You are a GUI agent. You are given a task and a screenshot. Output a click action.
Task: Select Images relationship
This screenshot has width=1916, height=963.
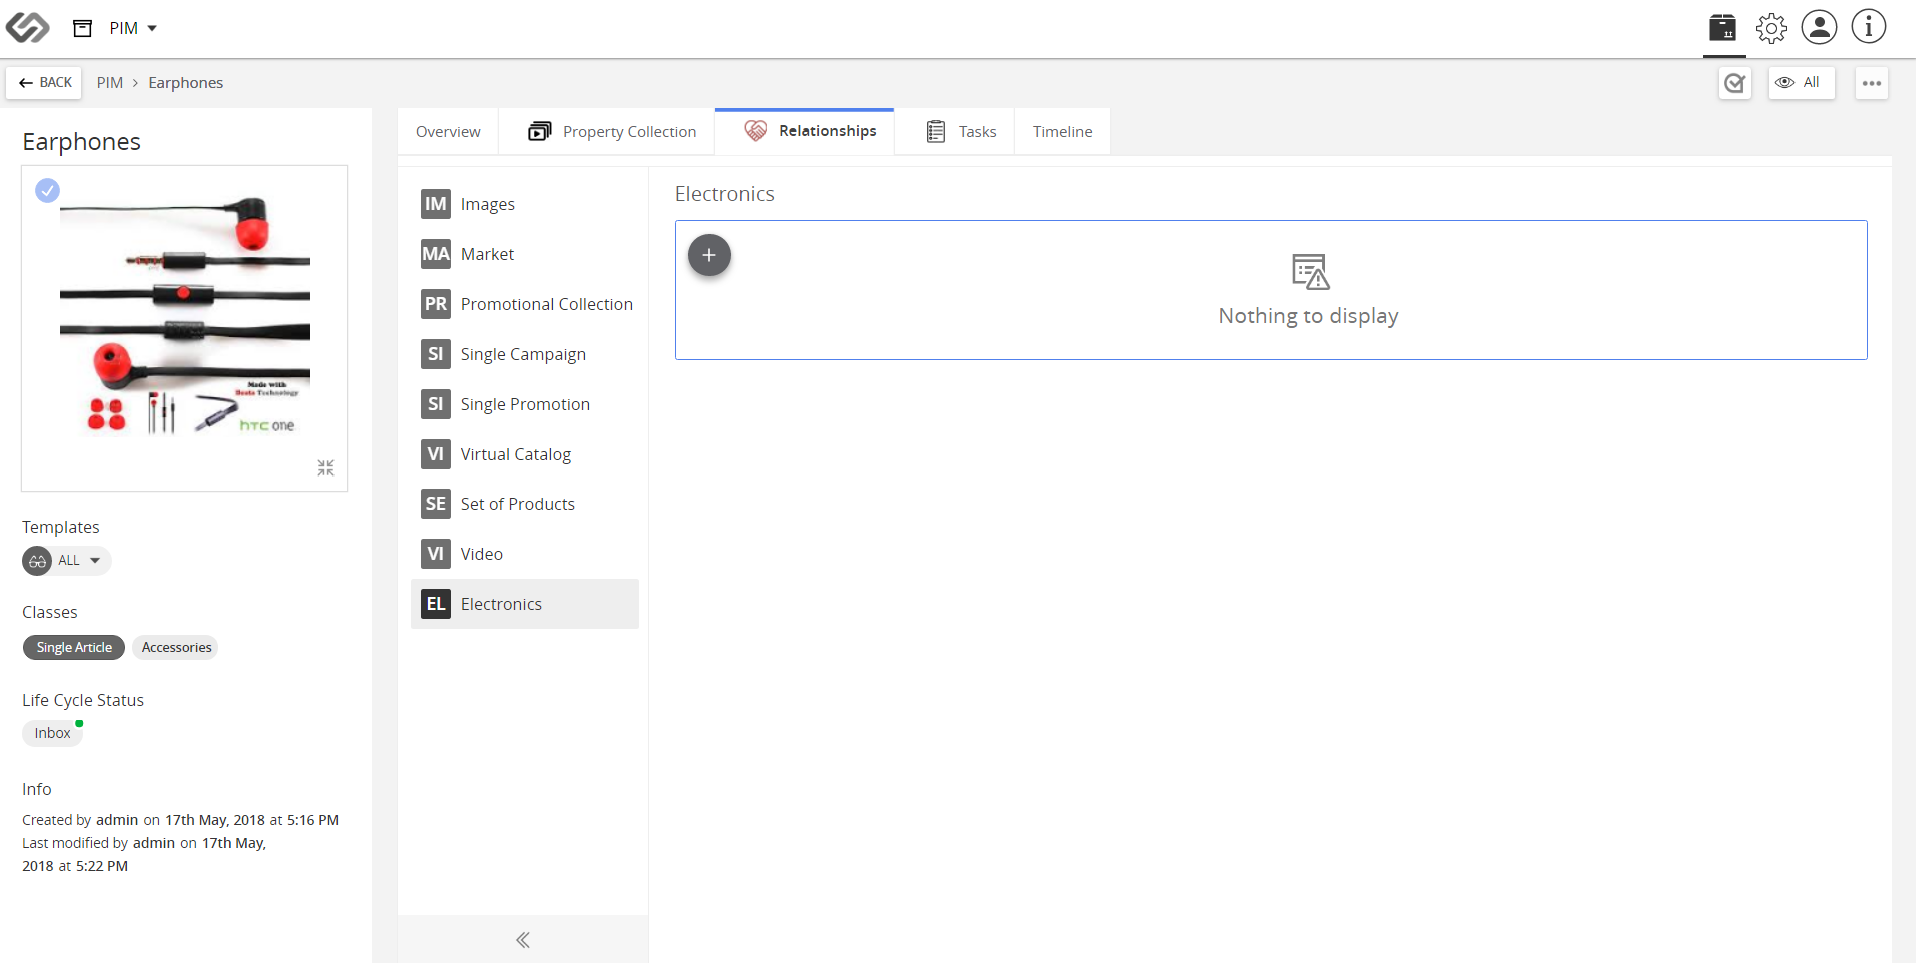tap(525, 204)
